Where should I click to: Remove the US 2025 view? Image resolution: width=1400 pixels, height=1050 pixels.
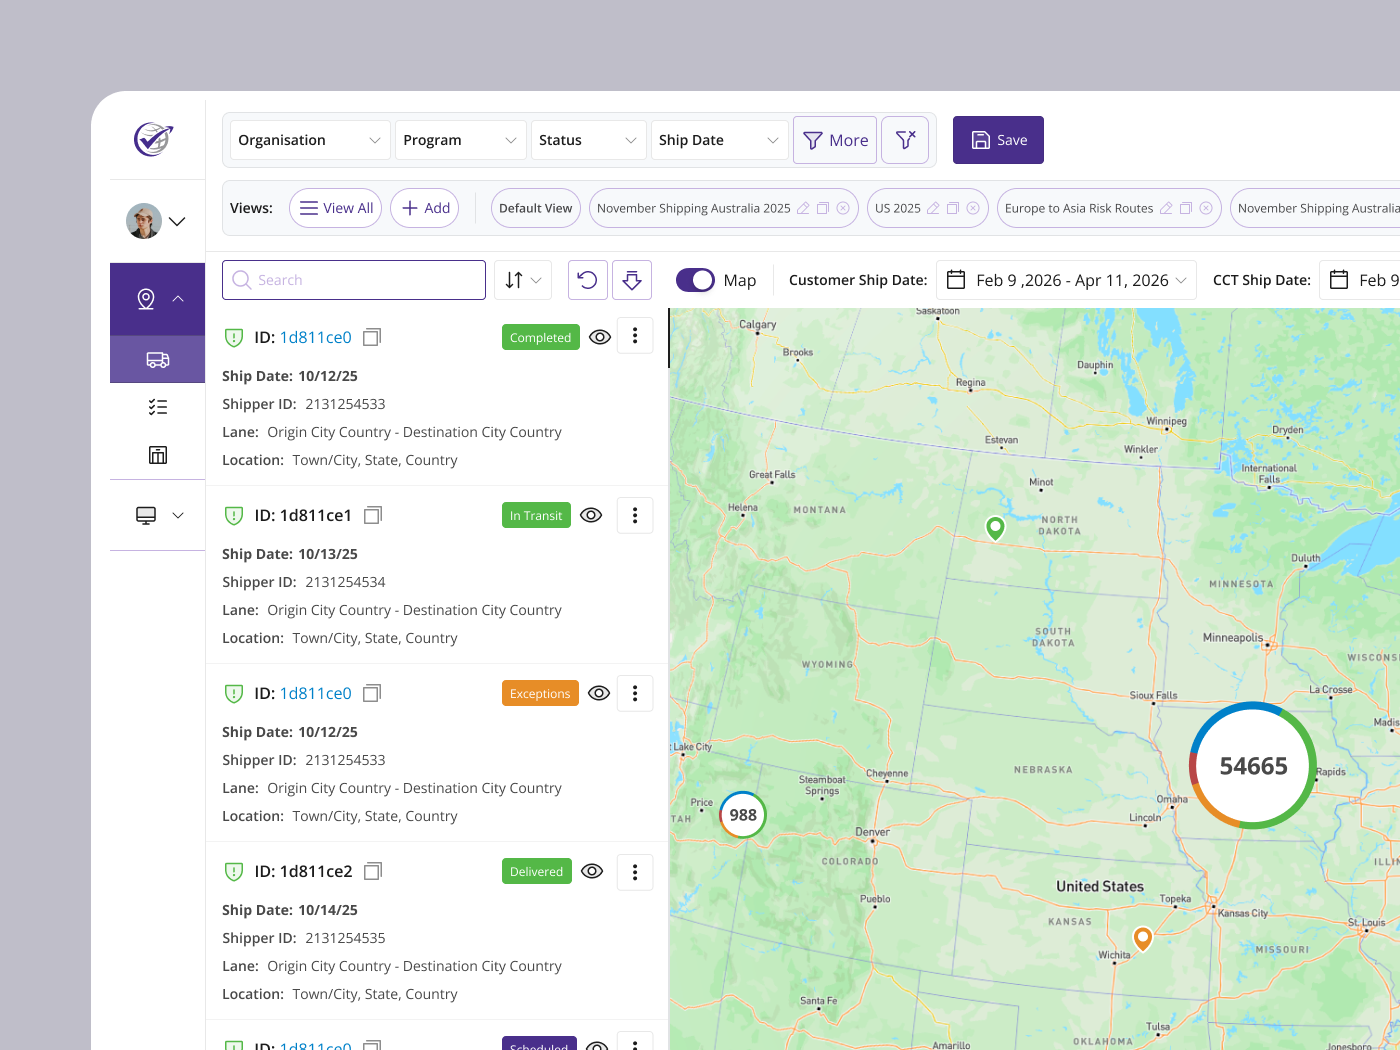[973, 208]
